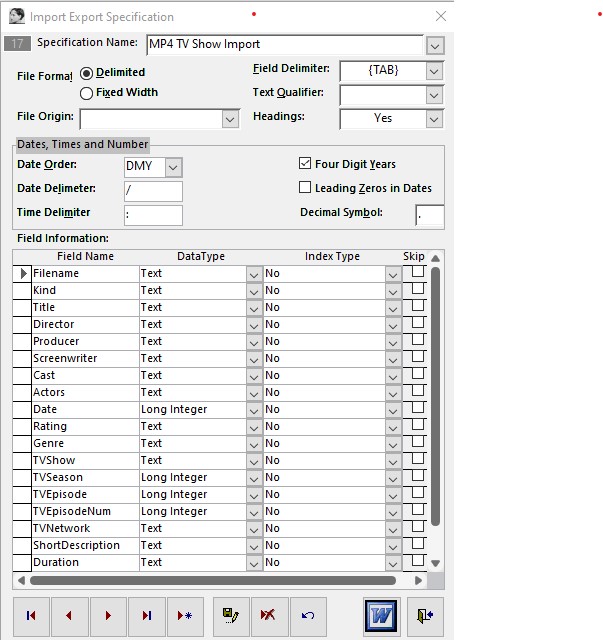This screenshot has width=603, height=640.
Task: Click the Decimal Symbol input field
Action: (x=430, y=215)
